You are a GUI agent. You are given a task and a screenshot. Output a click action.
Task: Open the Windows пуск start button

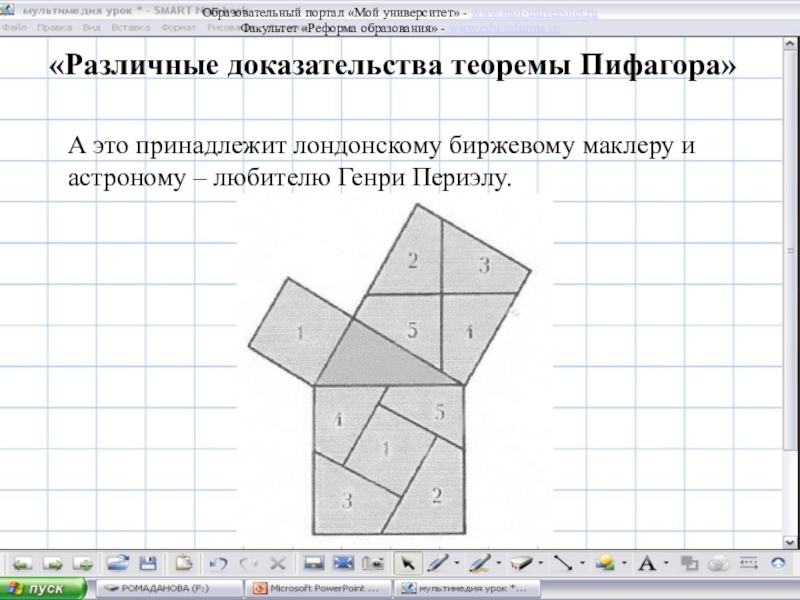(43, 589)
